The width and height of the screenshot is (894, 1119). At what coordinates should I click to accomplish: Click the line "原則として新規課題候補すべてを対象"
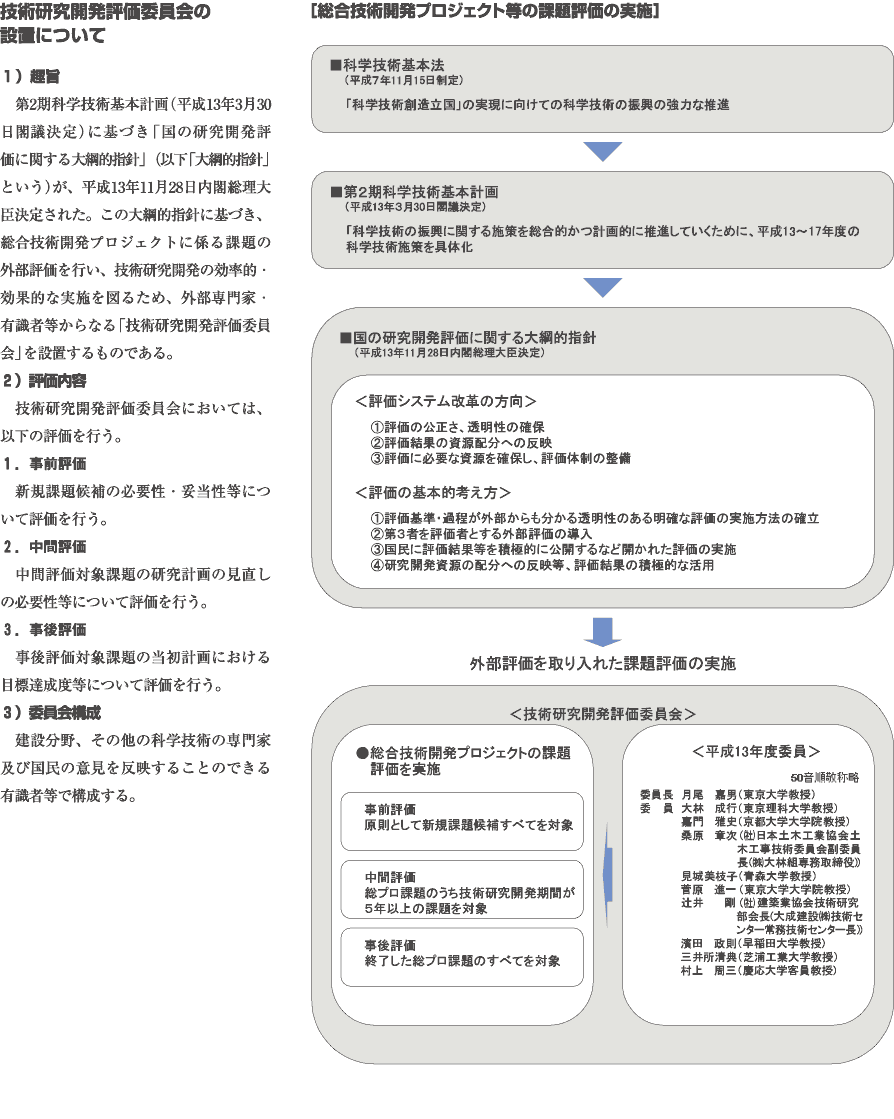pyautogui.click(x=469, y=825)
